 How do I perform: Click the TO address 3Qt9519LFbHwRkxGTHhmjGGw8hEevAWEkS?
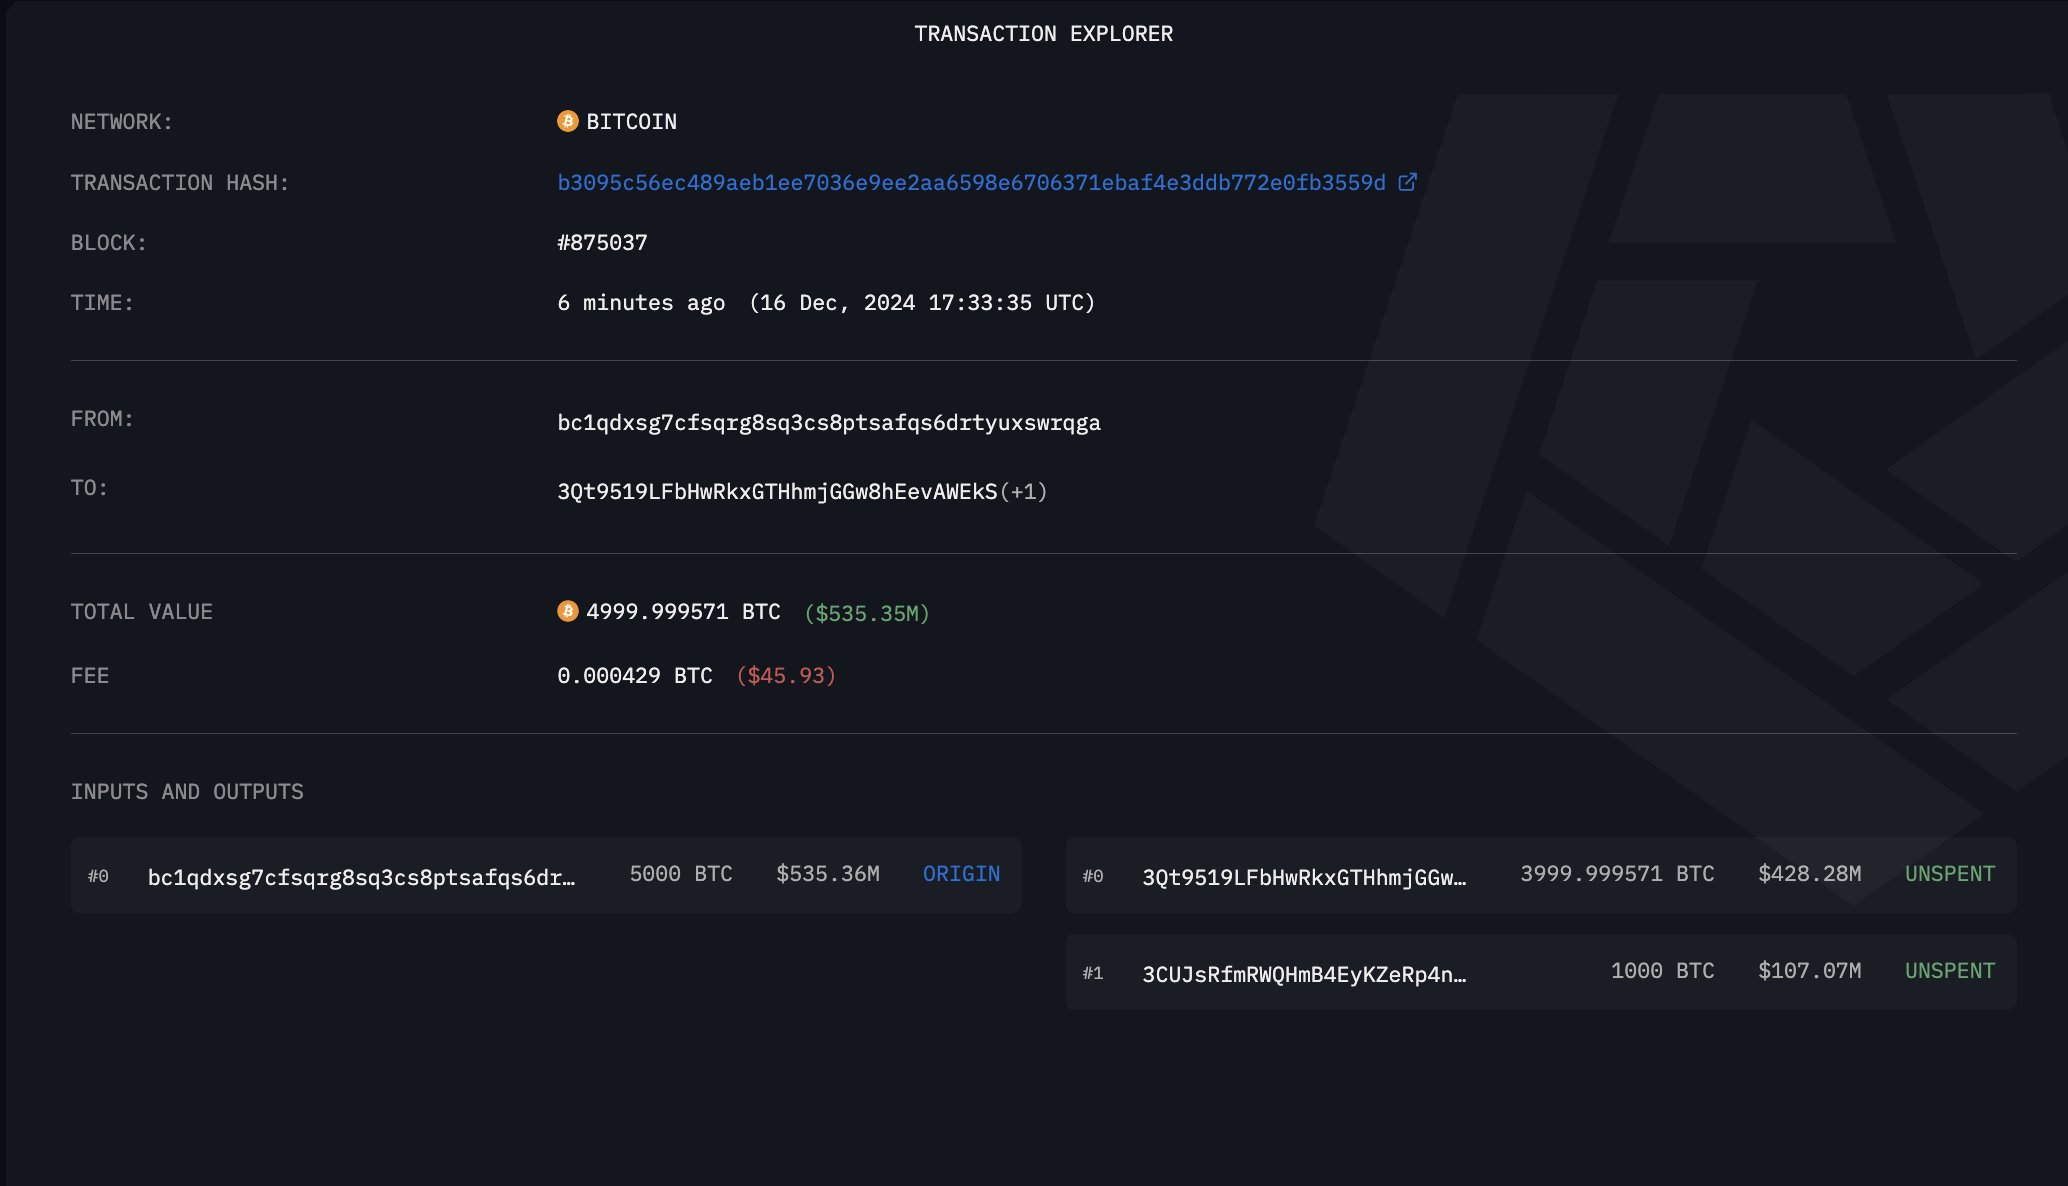777,492
